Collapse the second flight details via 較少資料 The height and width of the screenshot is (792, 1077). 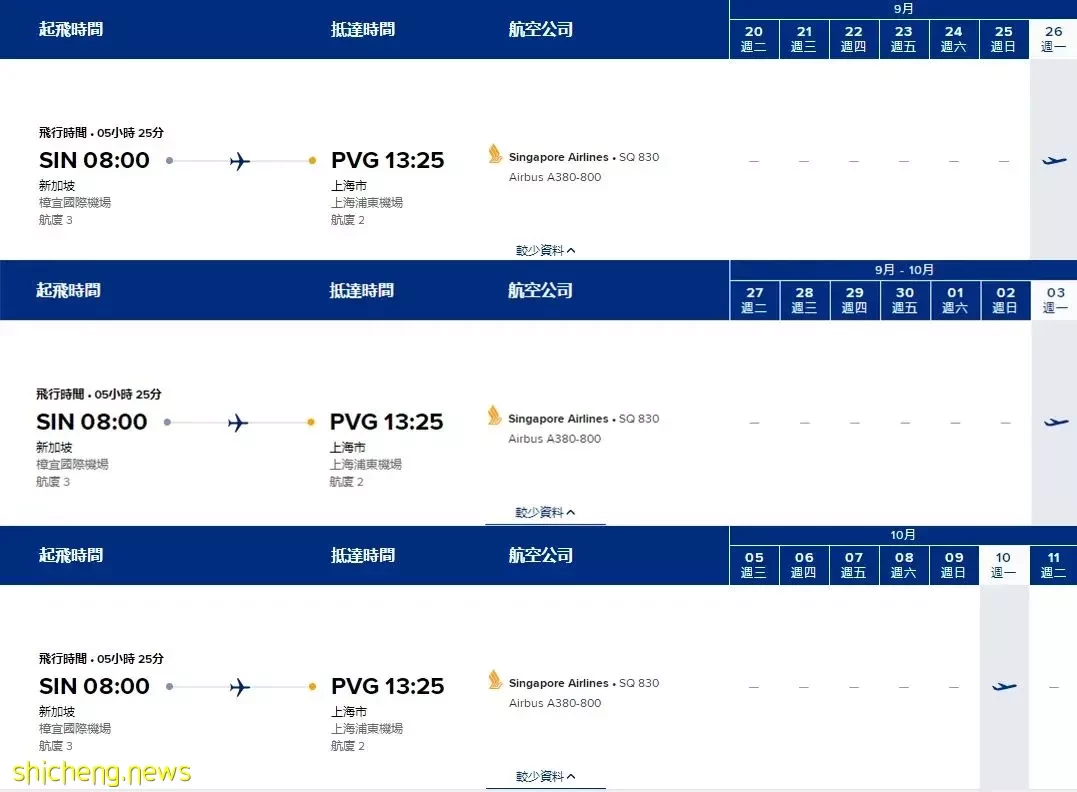[x=545, y=512]
